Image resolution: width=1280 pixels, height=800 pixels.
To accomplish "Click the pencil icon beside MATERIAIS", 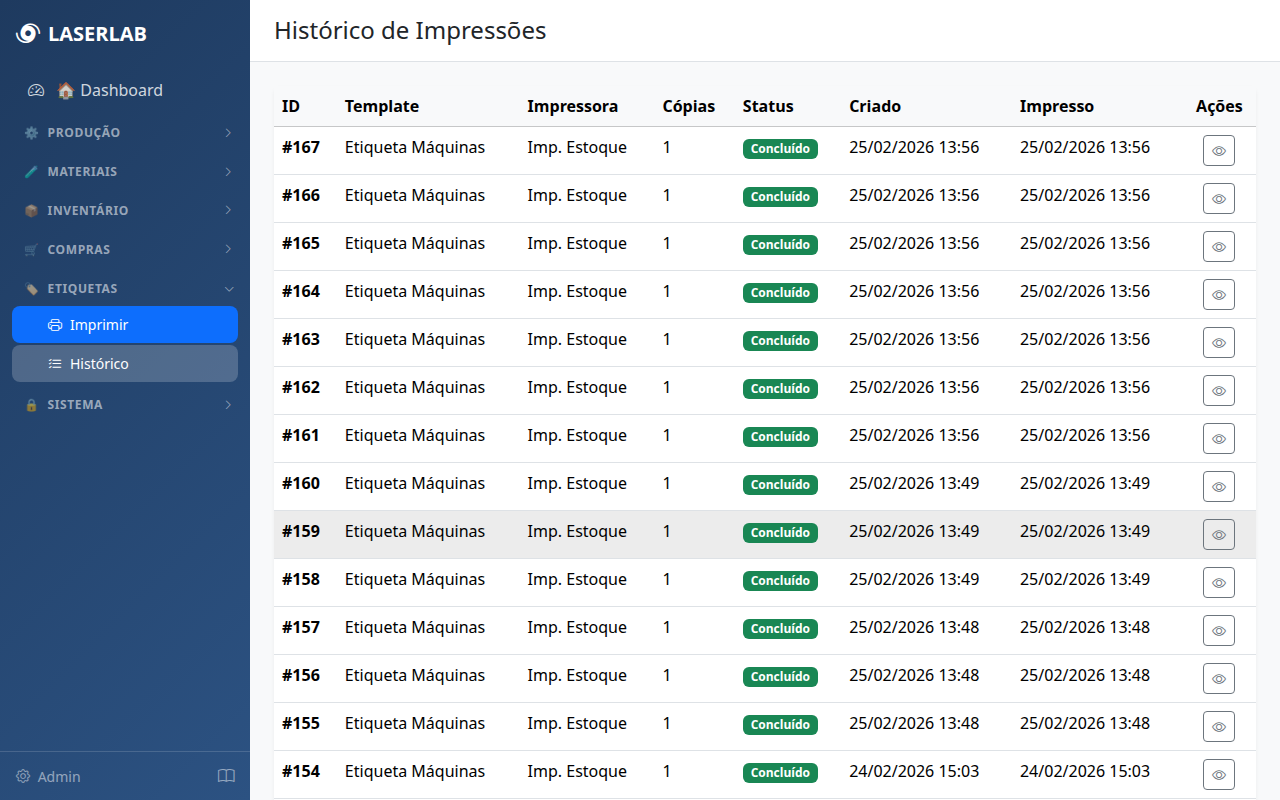I will coord(33,171).
